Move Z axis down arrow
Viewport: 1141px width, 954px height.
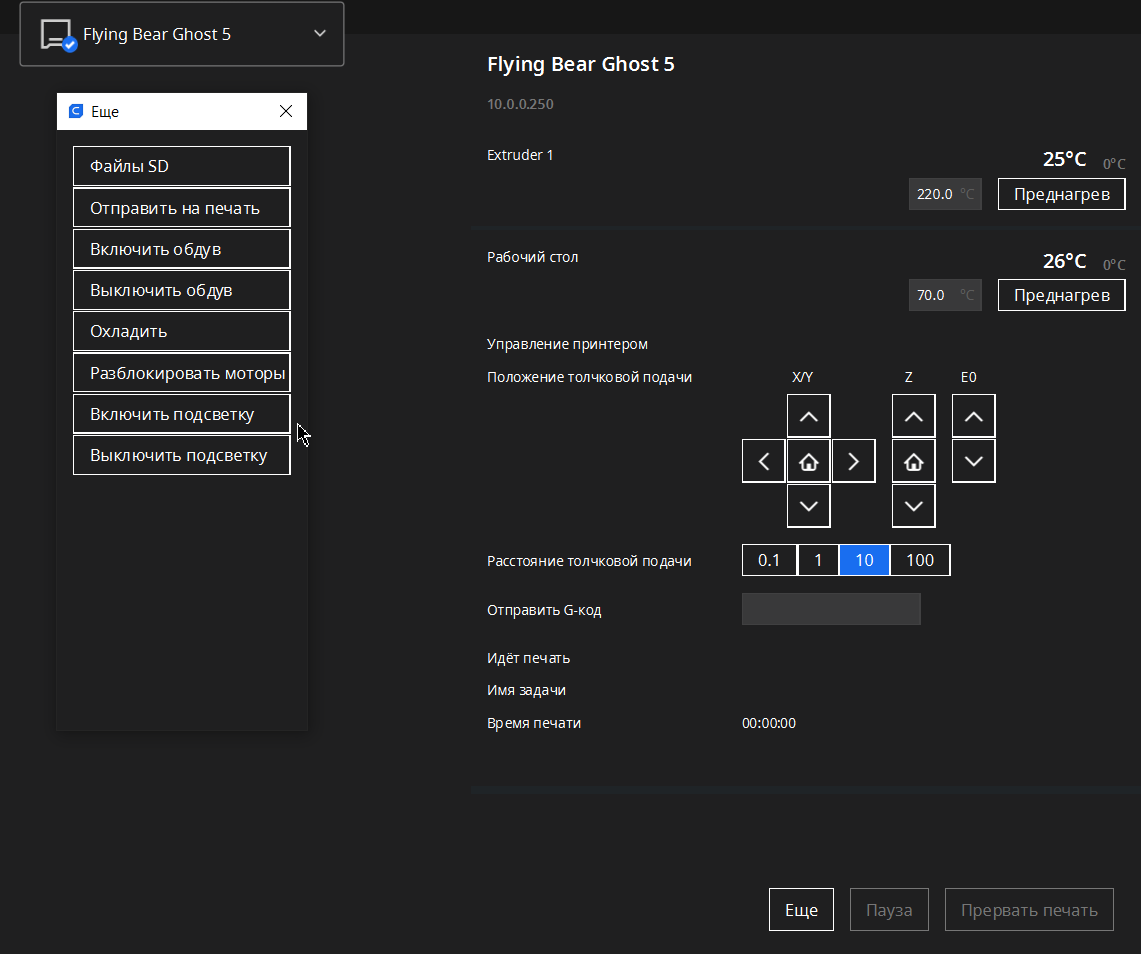point(913,506)
